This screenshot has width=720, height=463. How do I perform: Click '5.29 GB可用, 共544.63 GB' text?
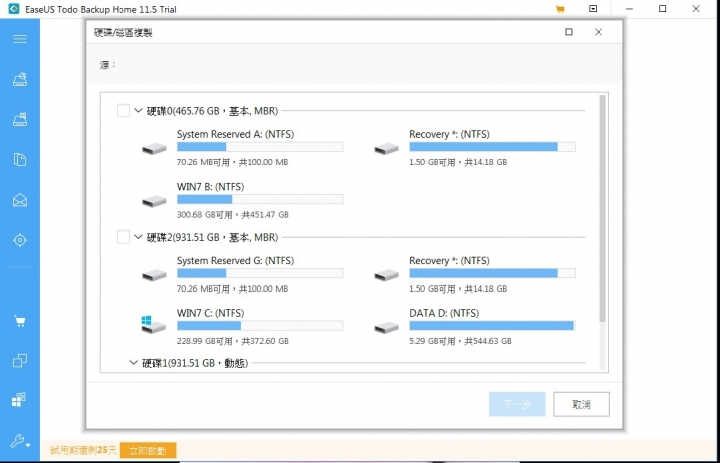pos(461,341)
